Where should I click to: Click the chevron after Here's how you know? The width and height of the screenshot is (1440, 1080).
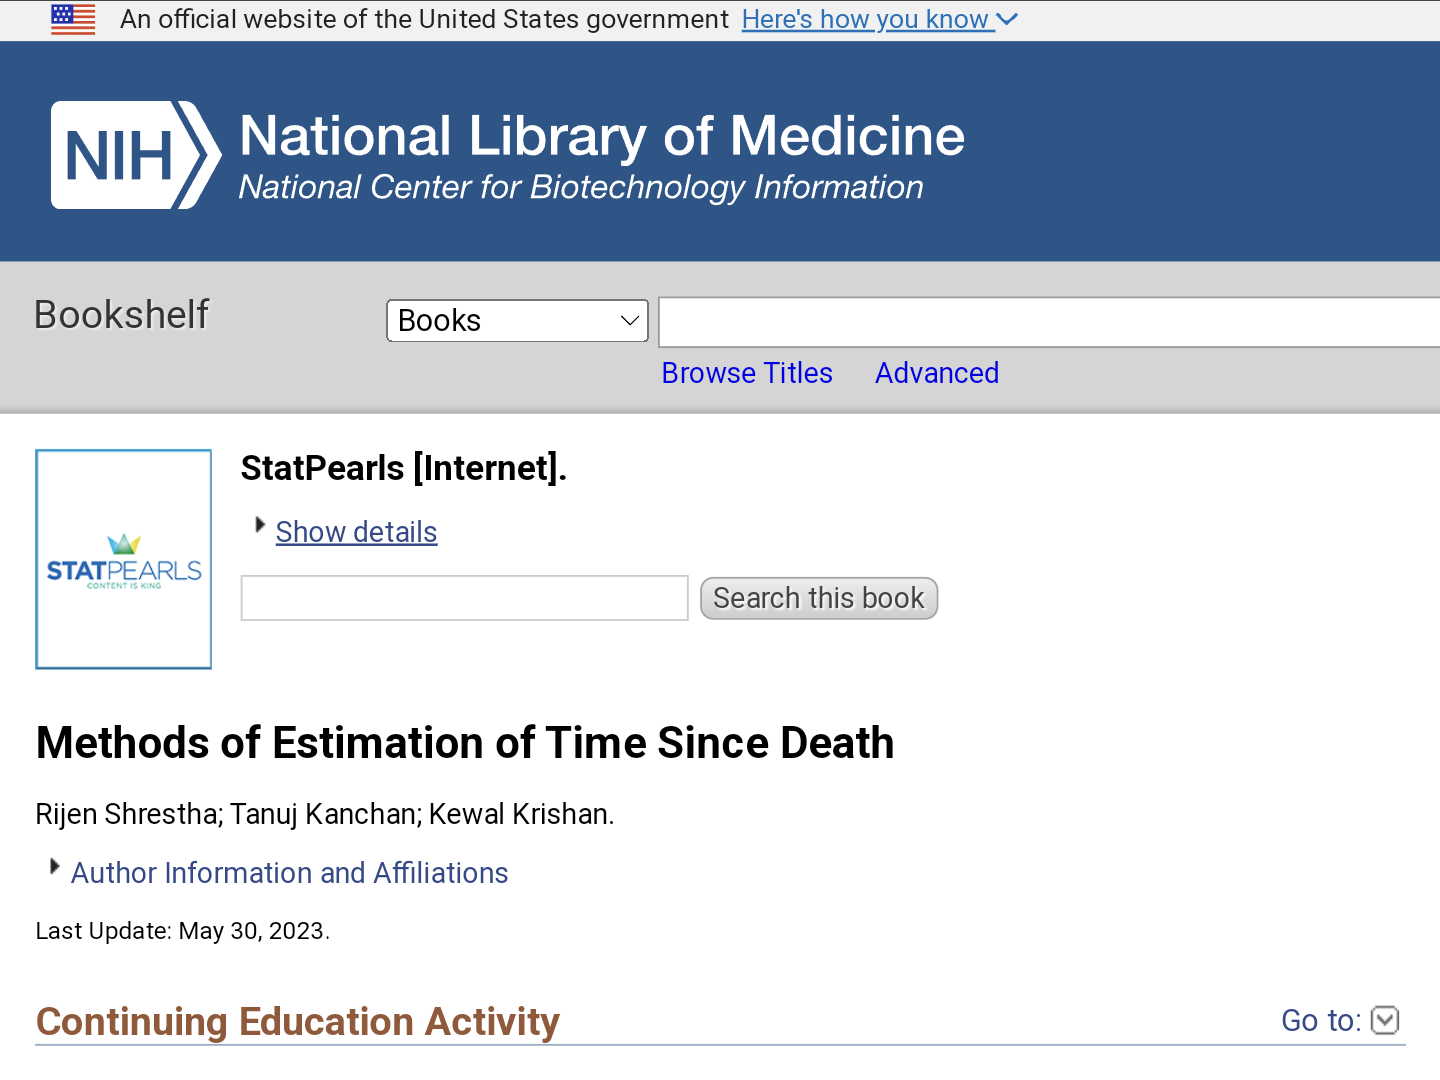(x=1007, y=20)
